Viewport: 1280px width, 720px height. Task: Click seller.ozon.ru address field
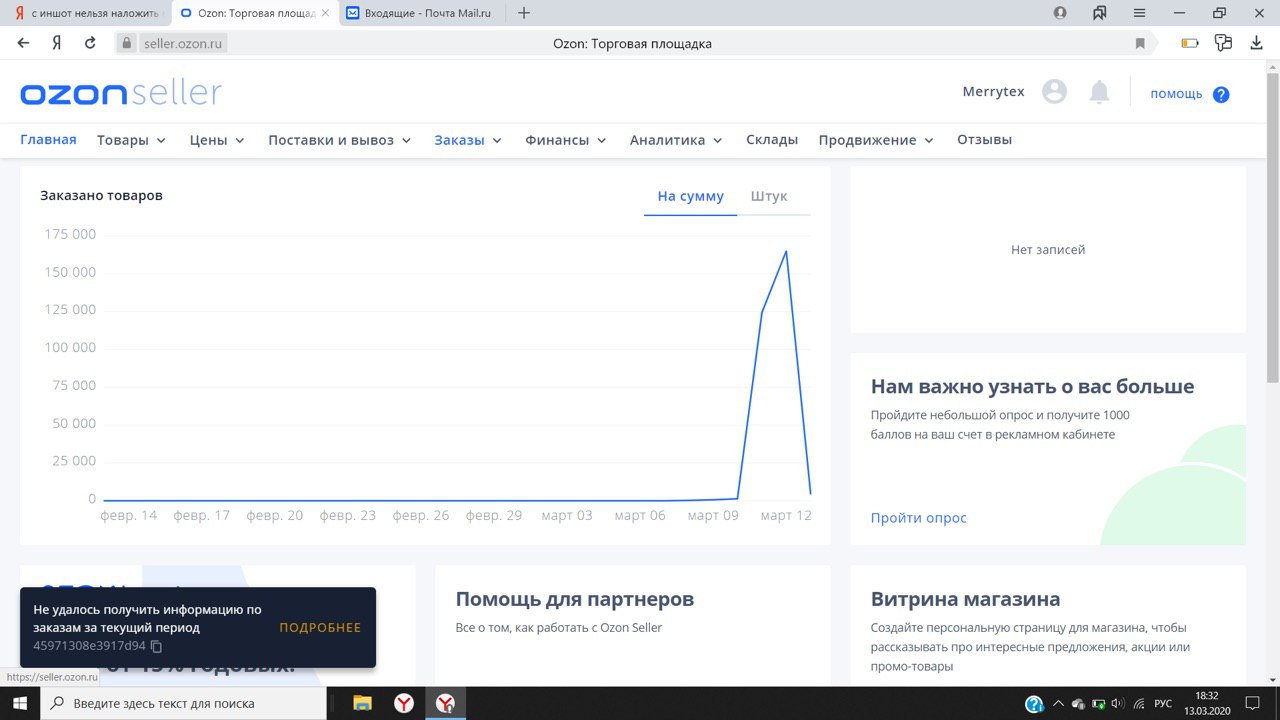click(184, 43)
